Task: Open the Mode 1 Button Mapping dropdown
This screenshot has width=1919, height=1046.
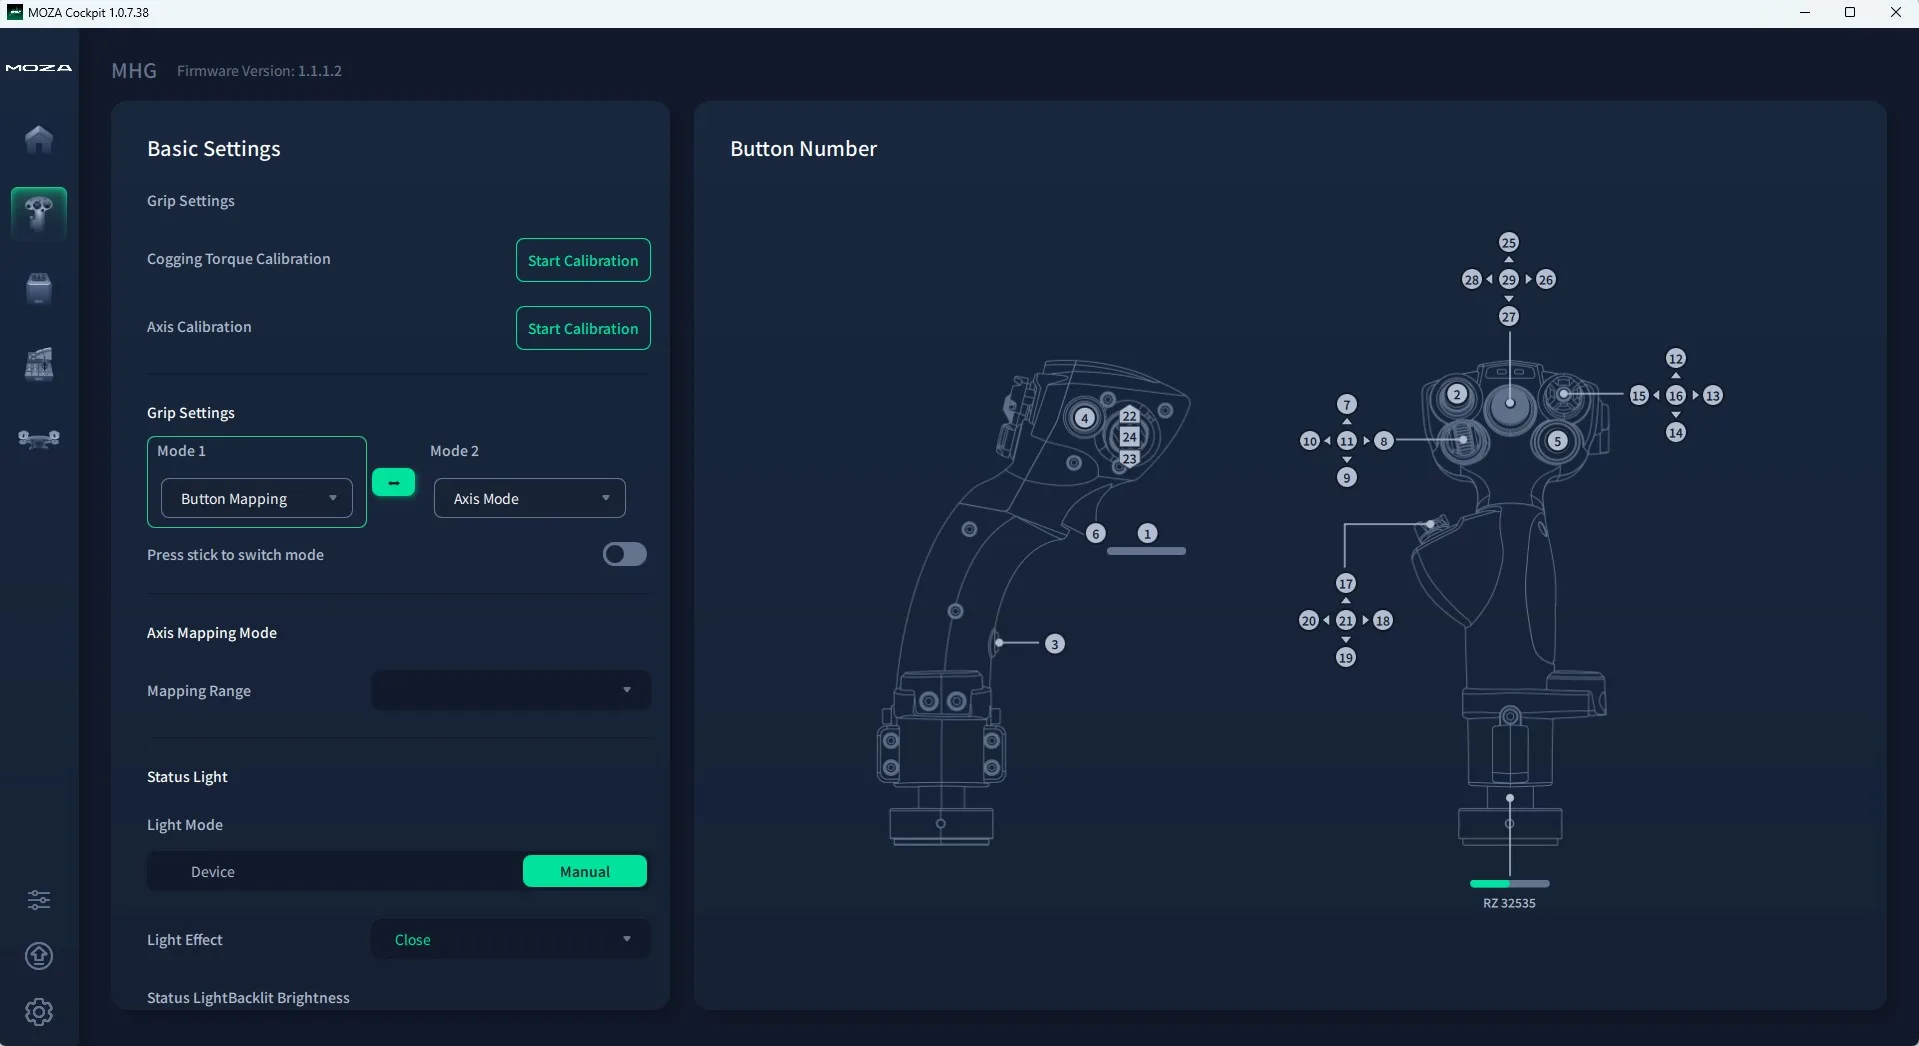Action: pyautogui.click(x=257, y=498)
